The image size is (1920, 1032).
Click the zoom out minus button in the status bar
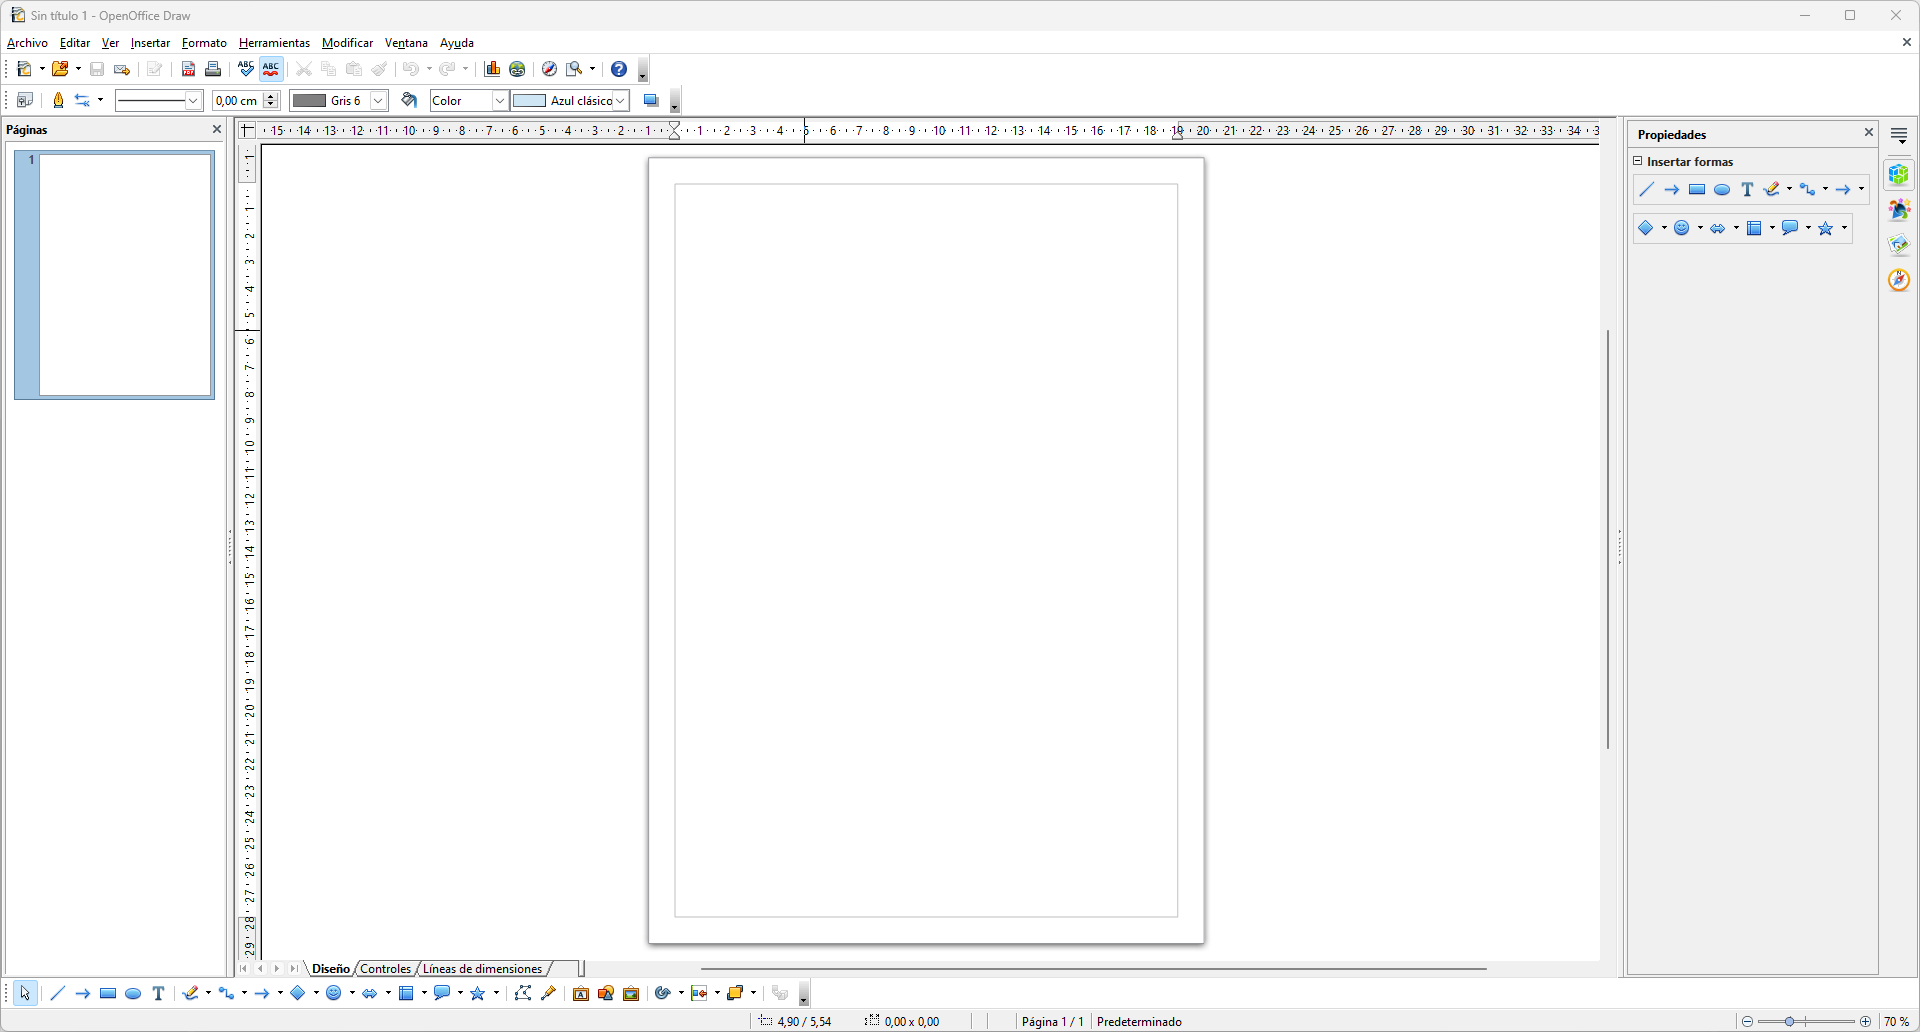click(1747, 1021)
